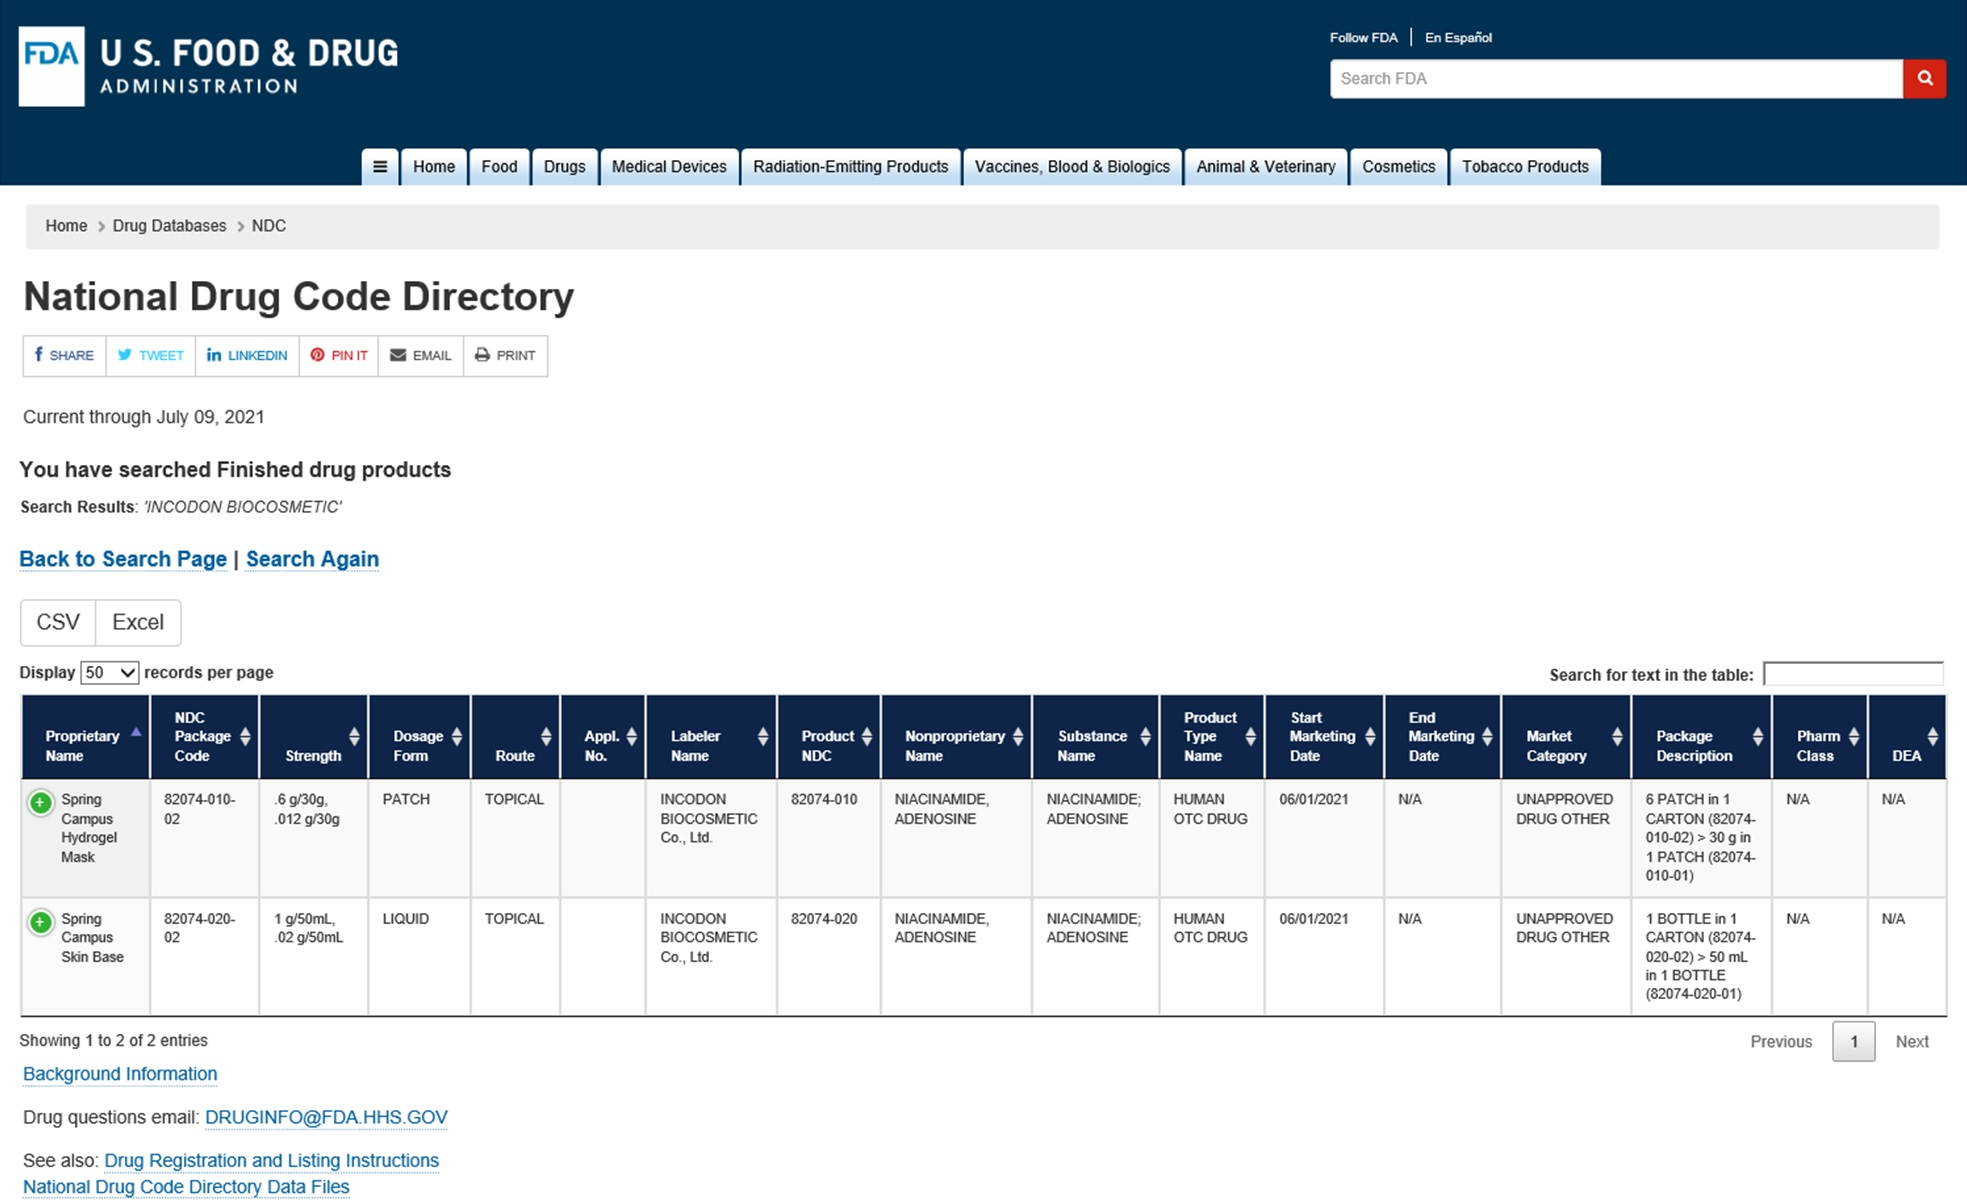Sort by Appl. No. column
1967x1202 pixels.
(603, 737)
